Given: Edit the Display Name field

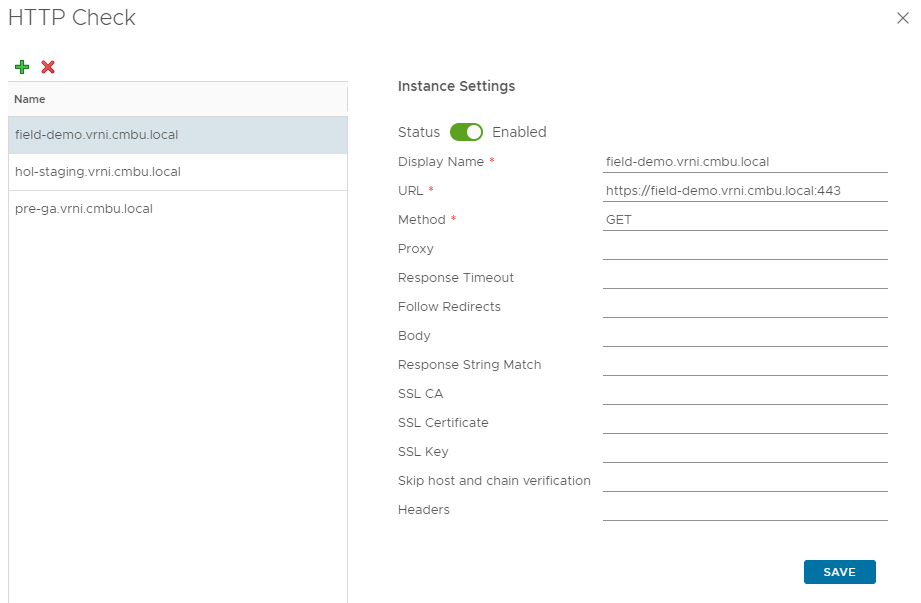Looking at the screenshot, I should (x=745, y=161).
